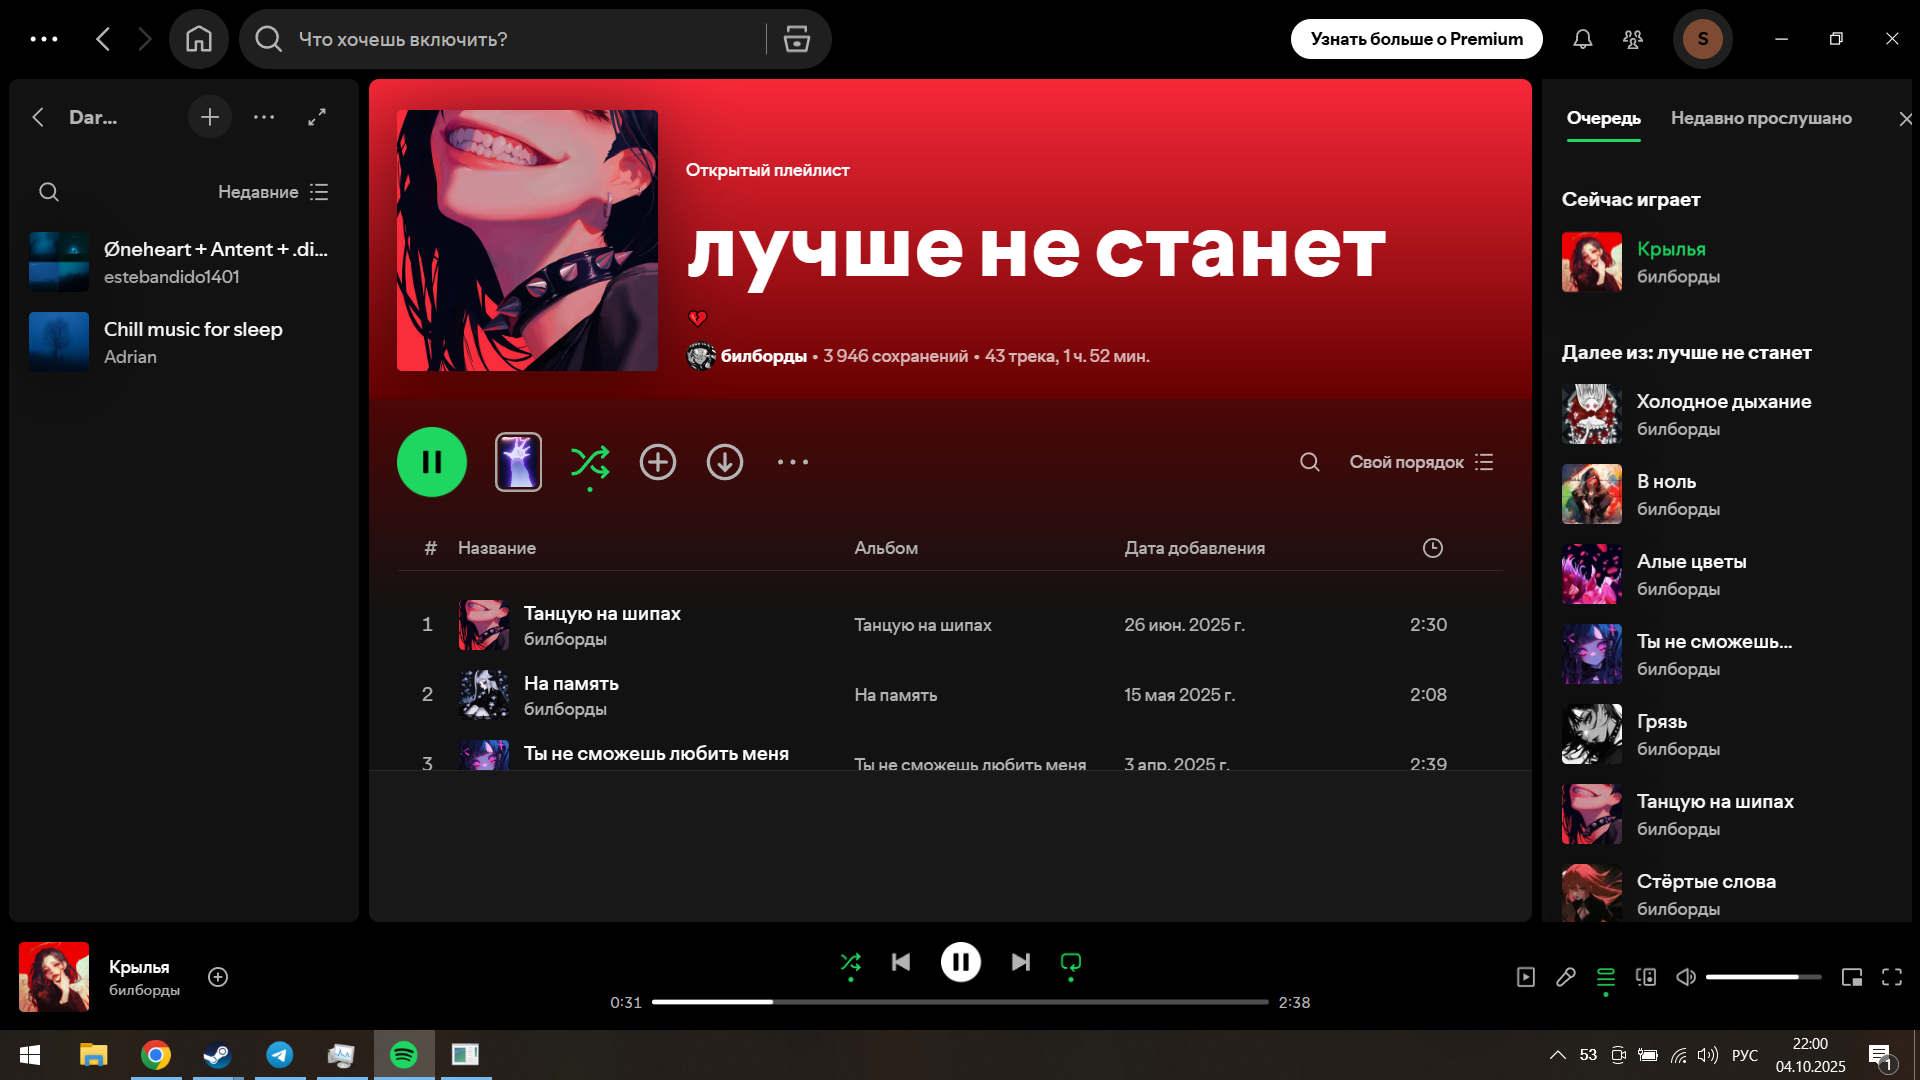This screenshot has height=1080, width=1920.
Task: Open the Browse icon in search bar
Action: pyautogui.click(x=796, y=39)
